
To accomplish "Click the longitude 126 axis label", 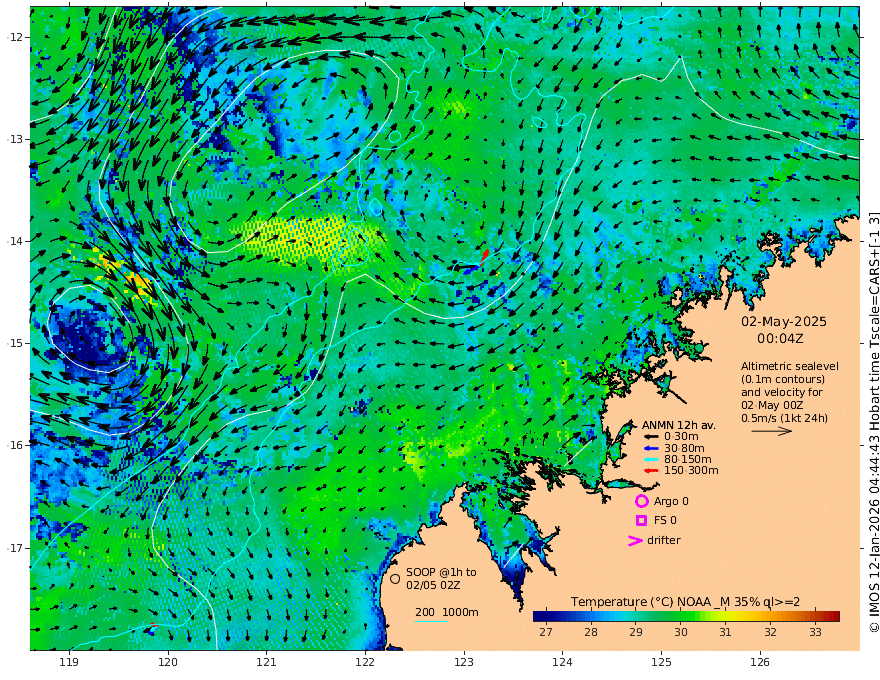I will point(760,662).
